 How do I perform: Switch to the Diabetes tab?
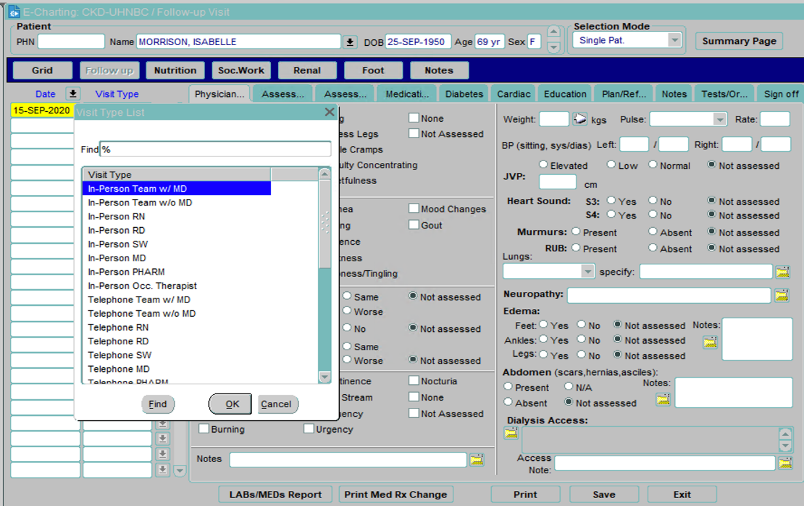coord(463,94)
